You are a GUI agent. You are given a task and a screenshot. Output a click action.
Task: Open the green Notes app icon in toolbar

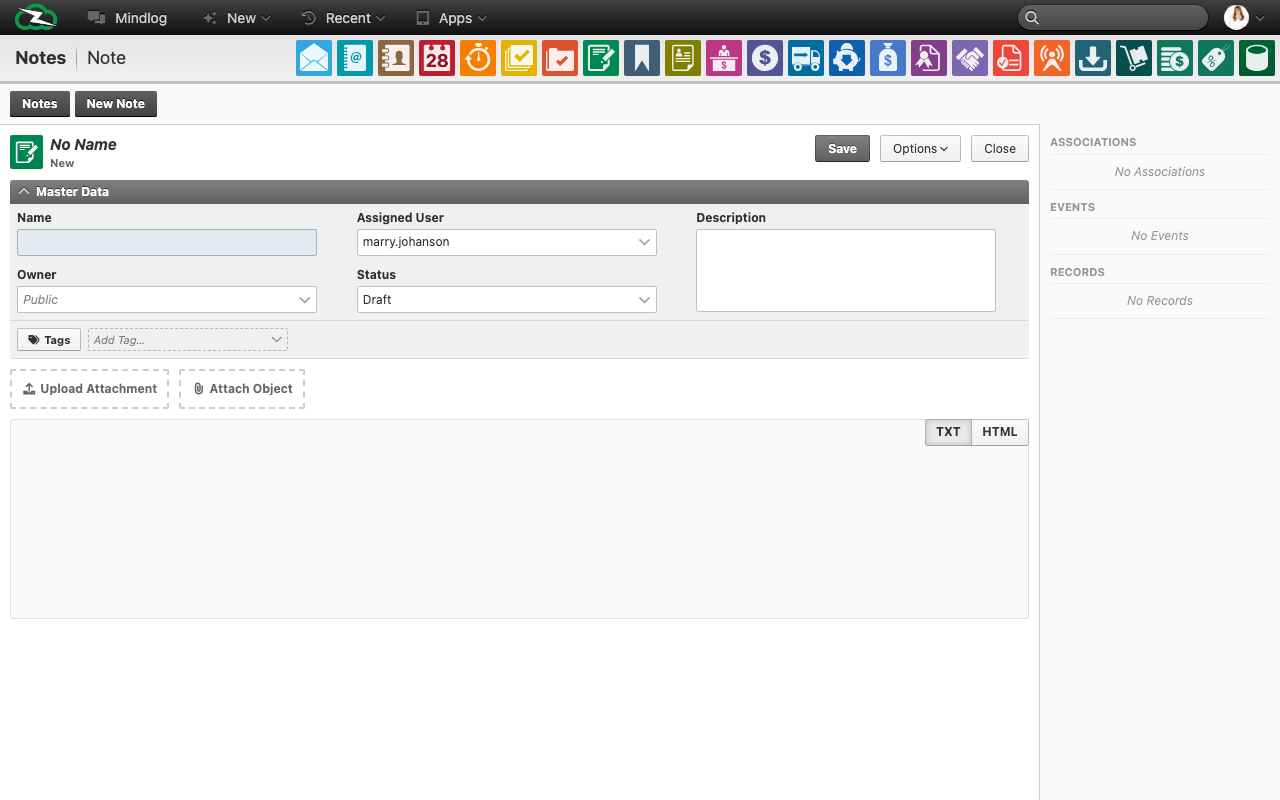(x=601, y=58)
